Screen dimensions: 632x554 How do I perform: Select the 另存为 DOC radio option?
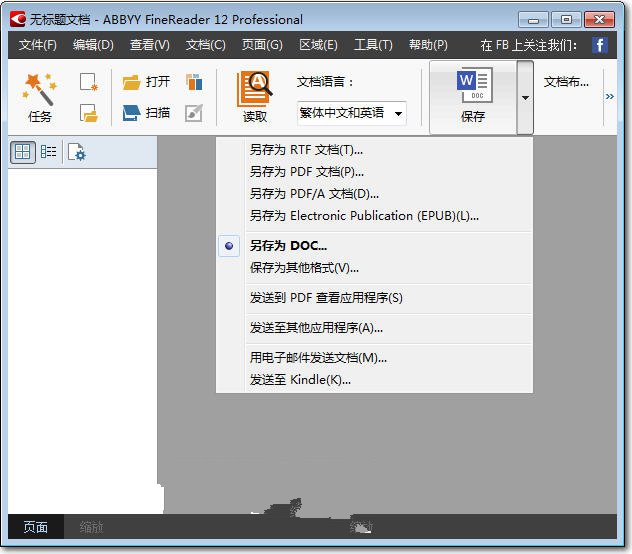click(x=229, y=246)
